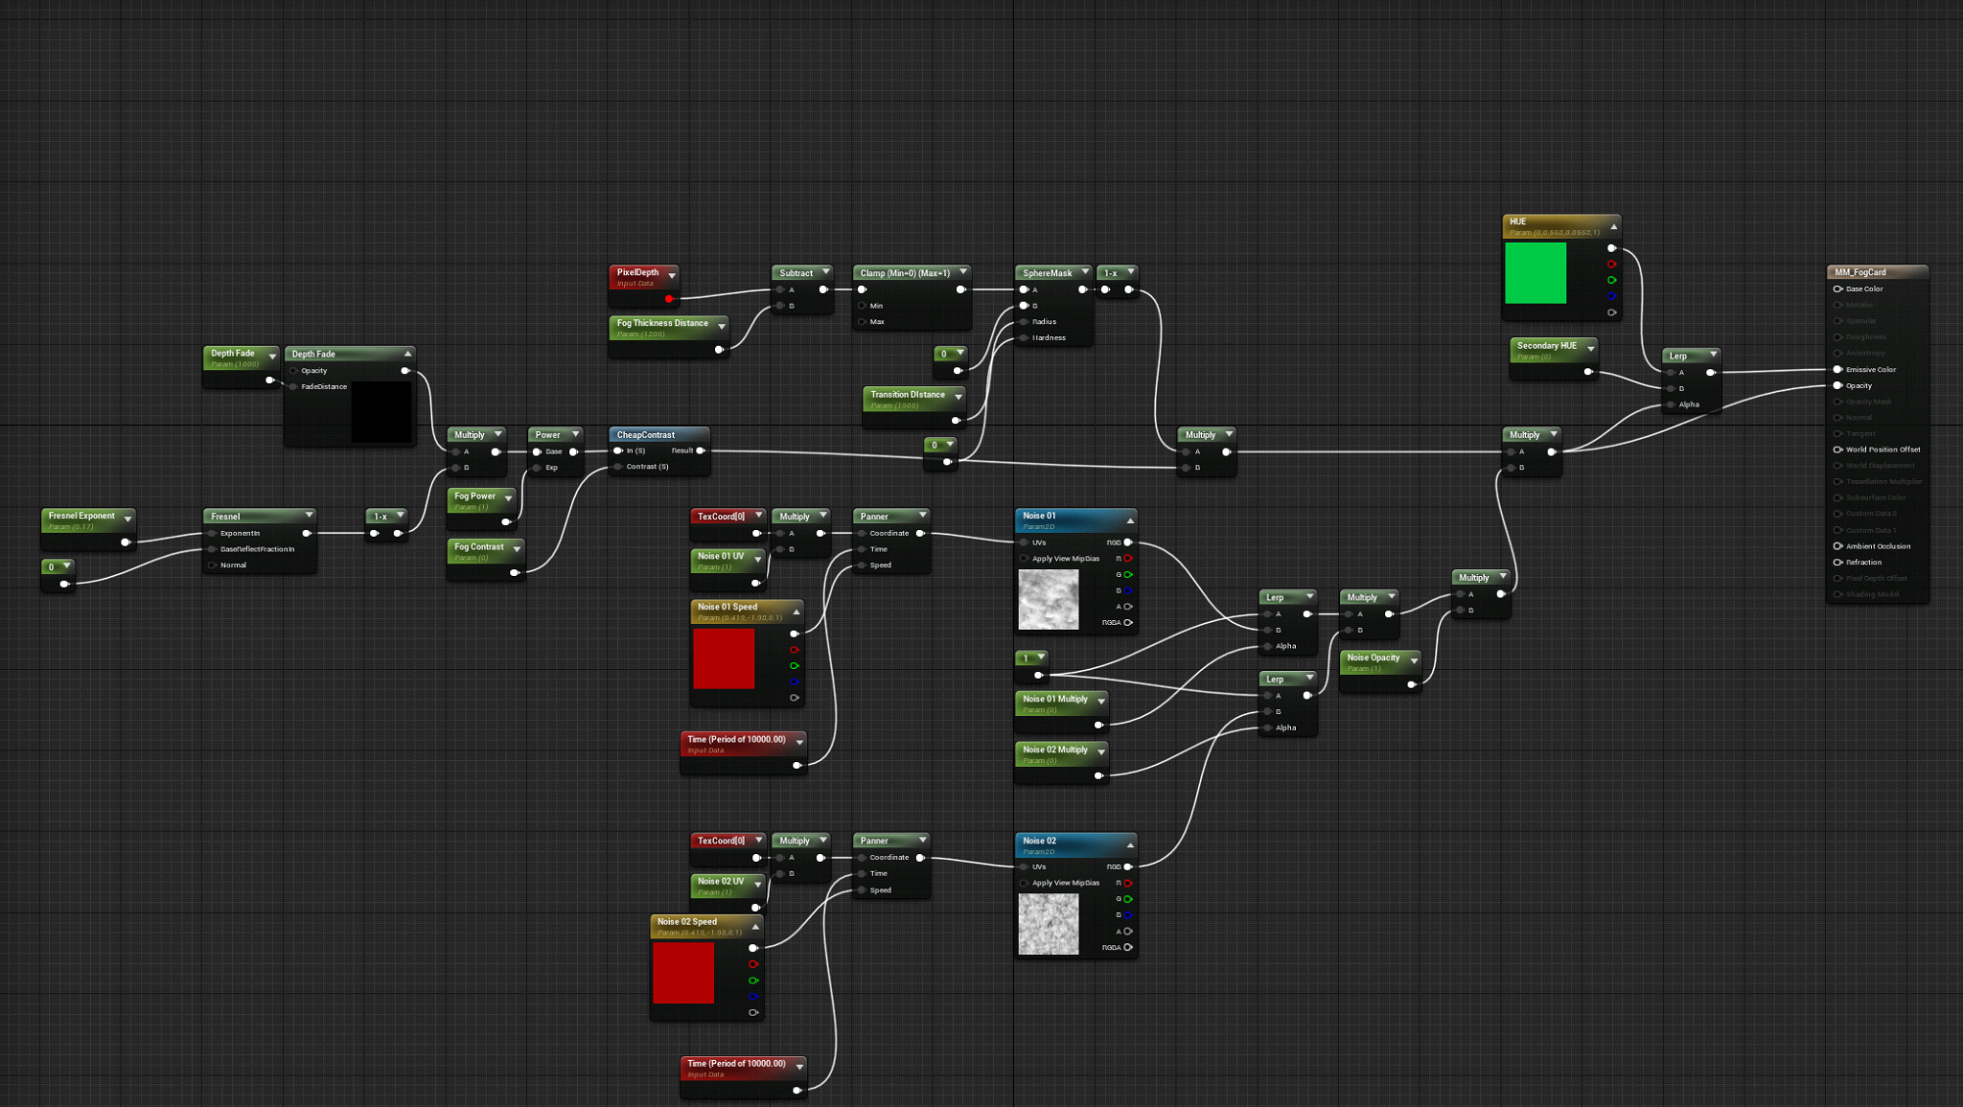
Task: Toggle Apply View MipBias pin on Noise 01
Action: (1024, 558)
